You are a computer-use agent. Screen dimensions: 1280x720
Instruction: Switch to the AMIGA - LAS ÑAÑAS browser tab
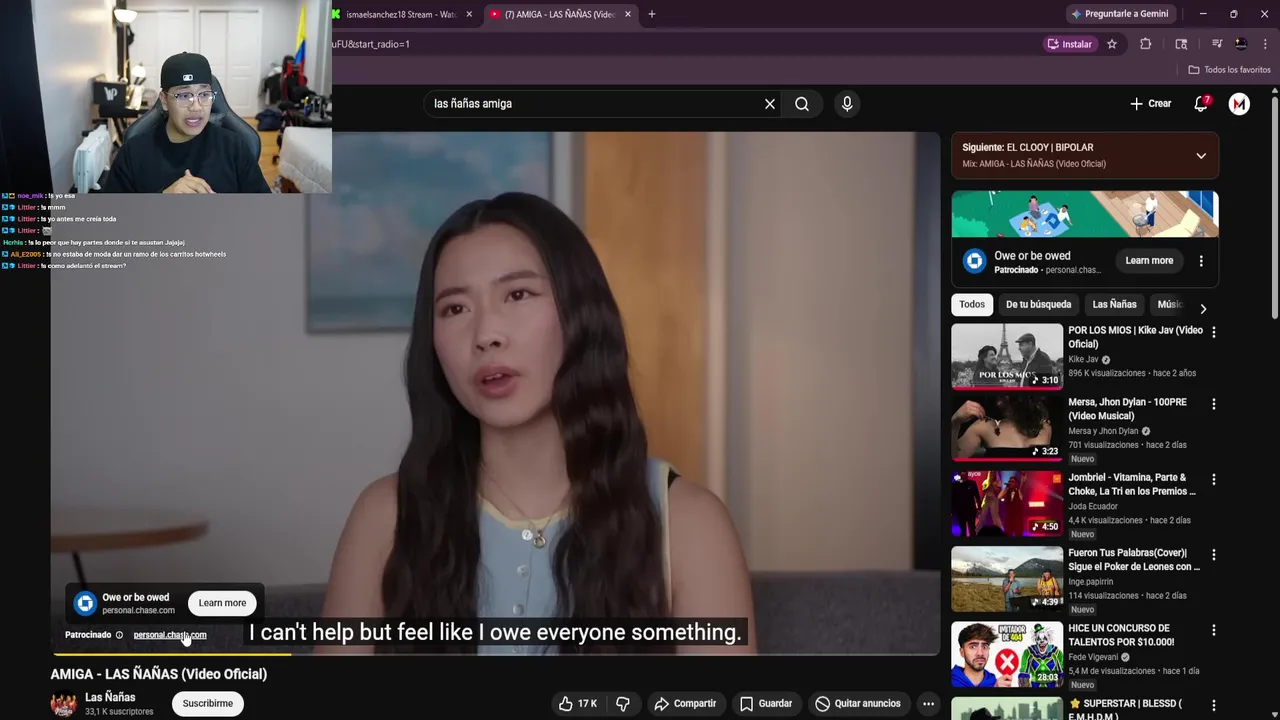coord(560,14)
